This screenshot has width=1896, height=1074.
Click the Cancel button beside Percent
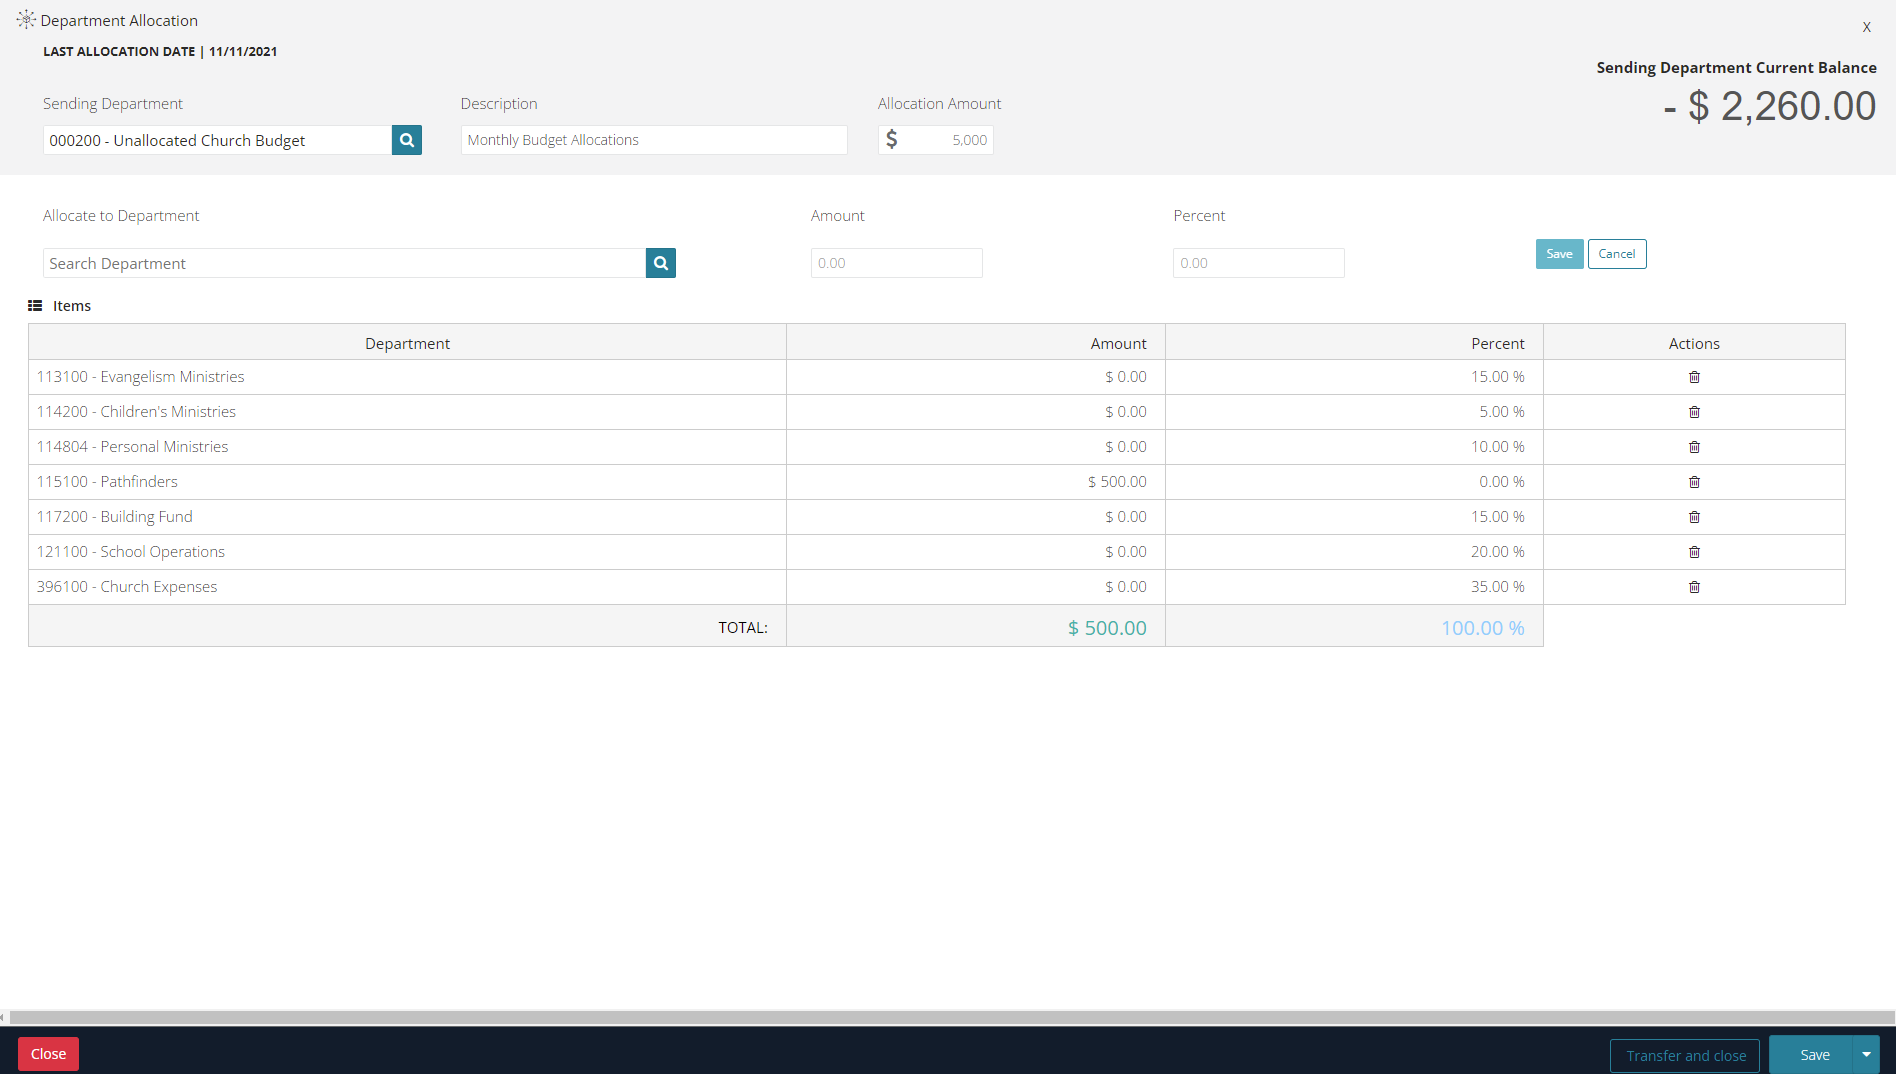[1617, 254]
